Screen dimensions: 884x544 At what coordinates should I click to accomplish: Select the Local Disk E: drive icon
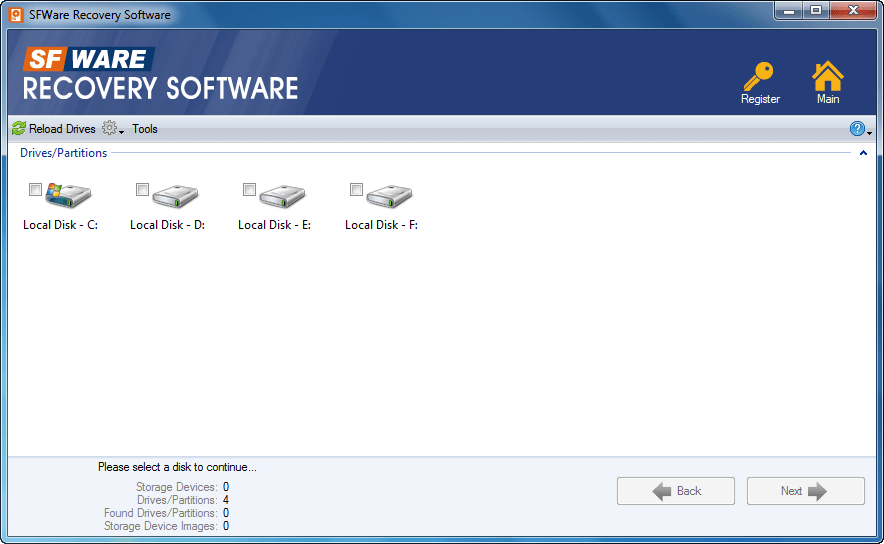(282, 196)
